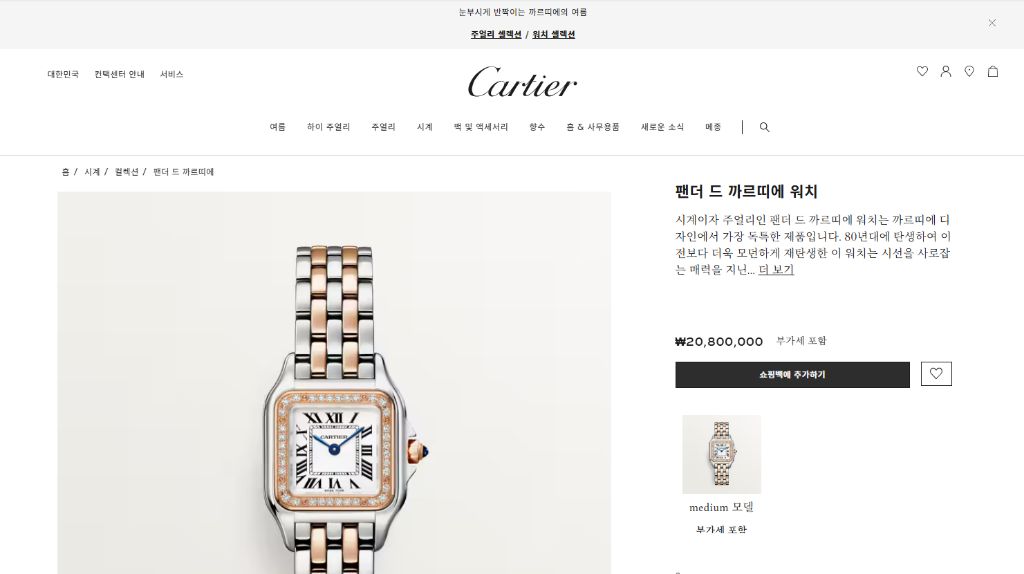Click the 컬렉션 breadcrumb link
This screenshot has width=1024, height=574.
127,172
